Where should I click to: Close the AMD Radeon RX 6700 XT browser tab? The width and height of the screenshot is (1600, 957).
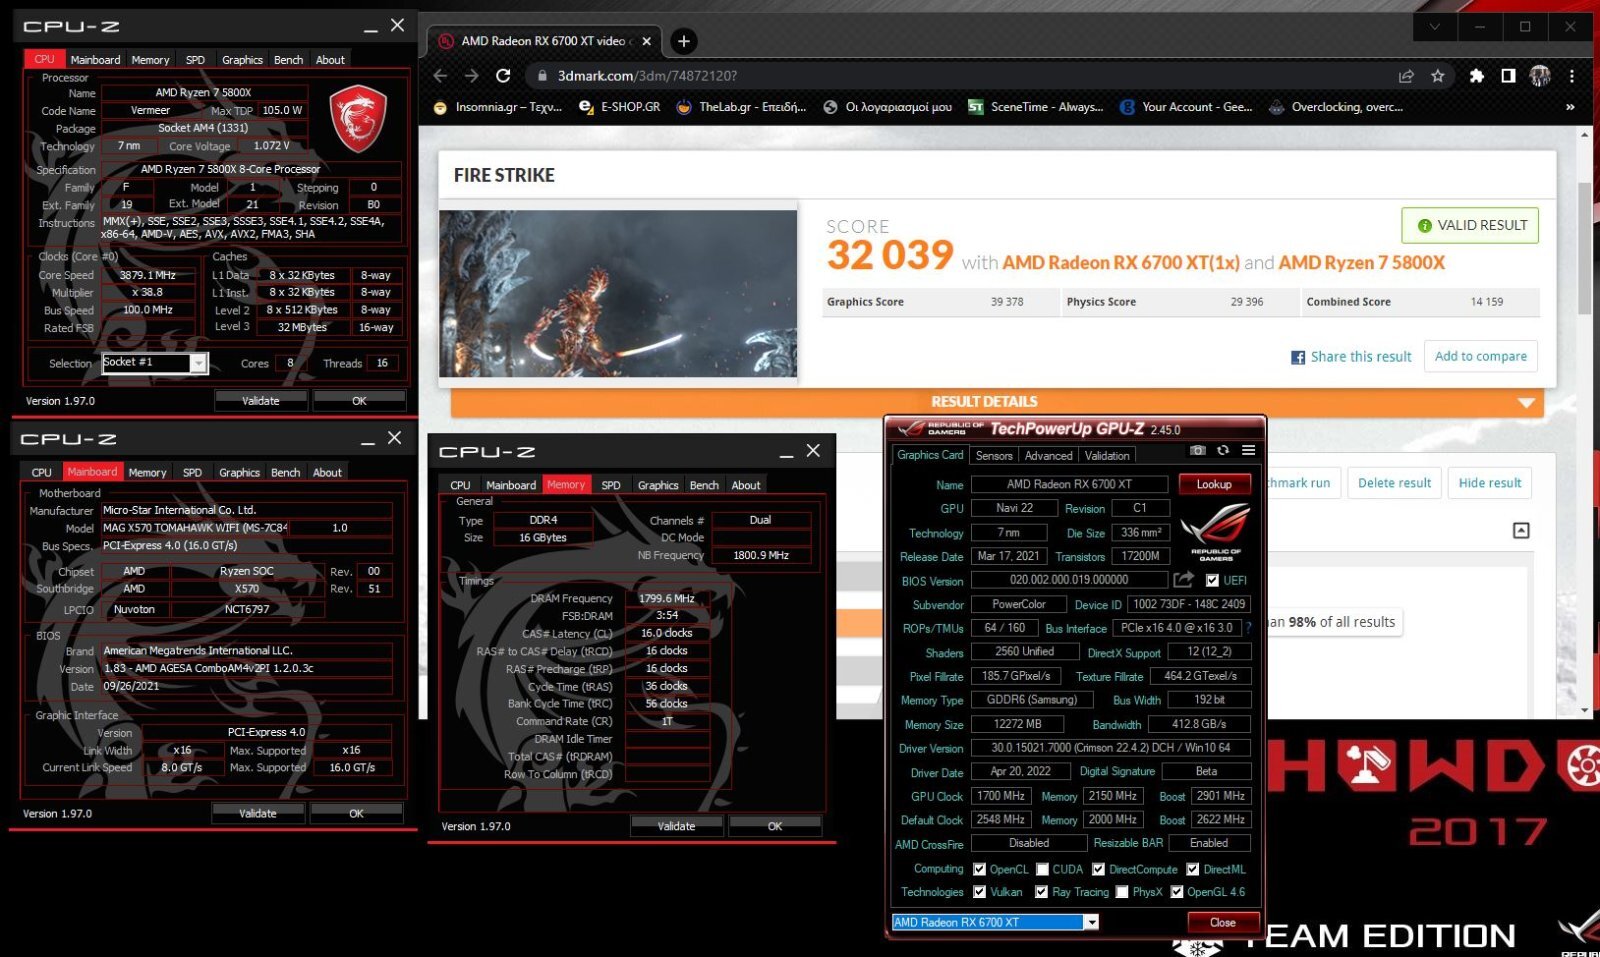pos(646,41)
